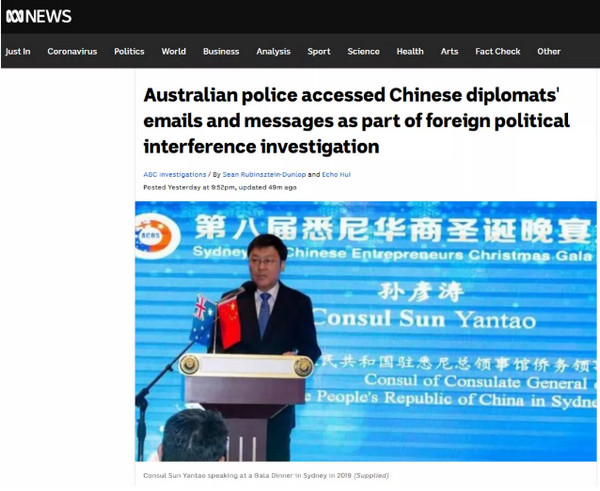View author Echo Hui's profile

pyautogui.click(x=336, y=175)
